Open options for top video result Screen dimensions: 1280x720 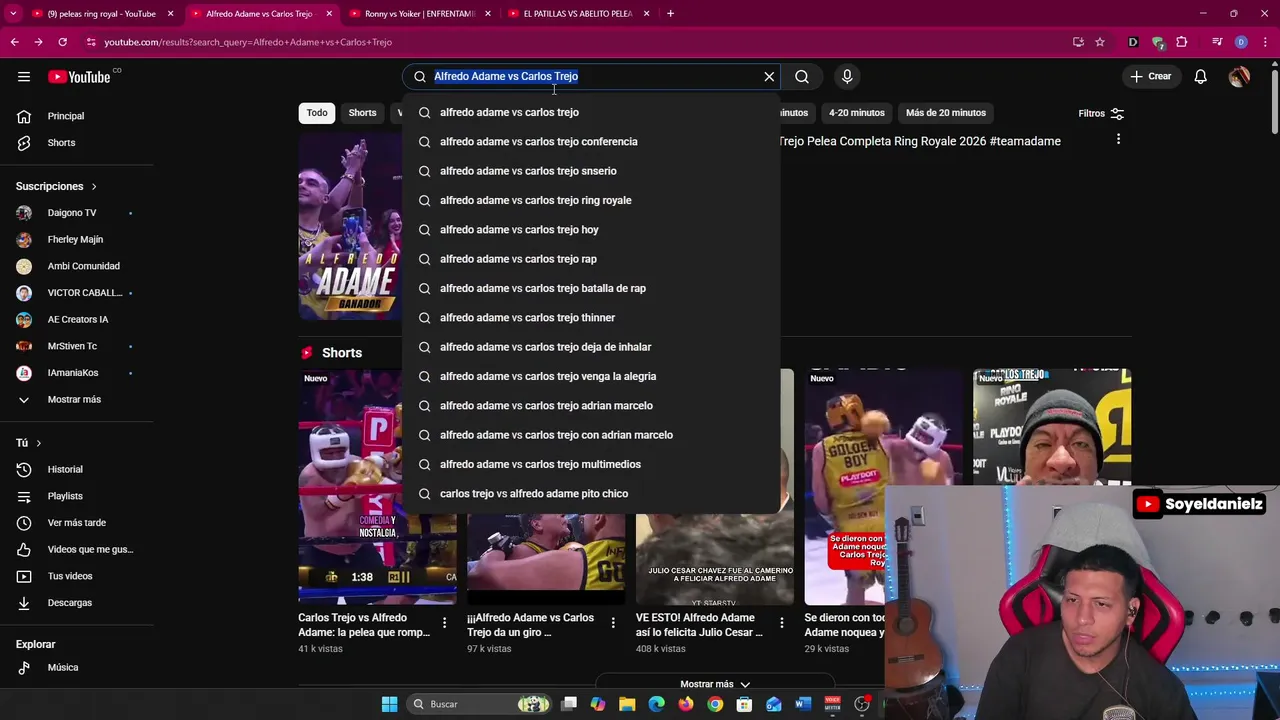[x=1118, y=140]
